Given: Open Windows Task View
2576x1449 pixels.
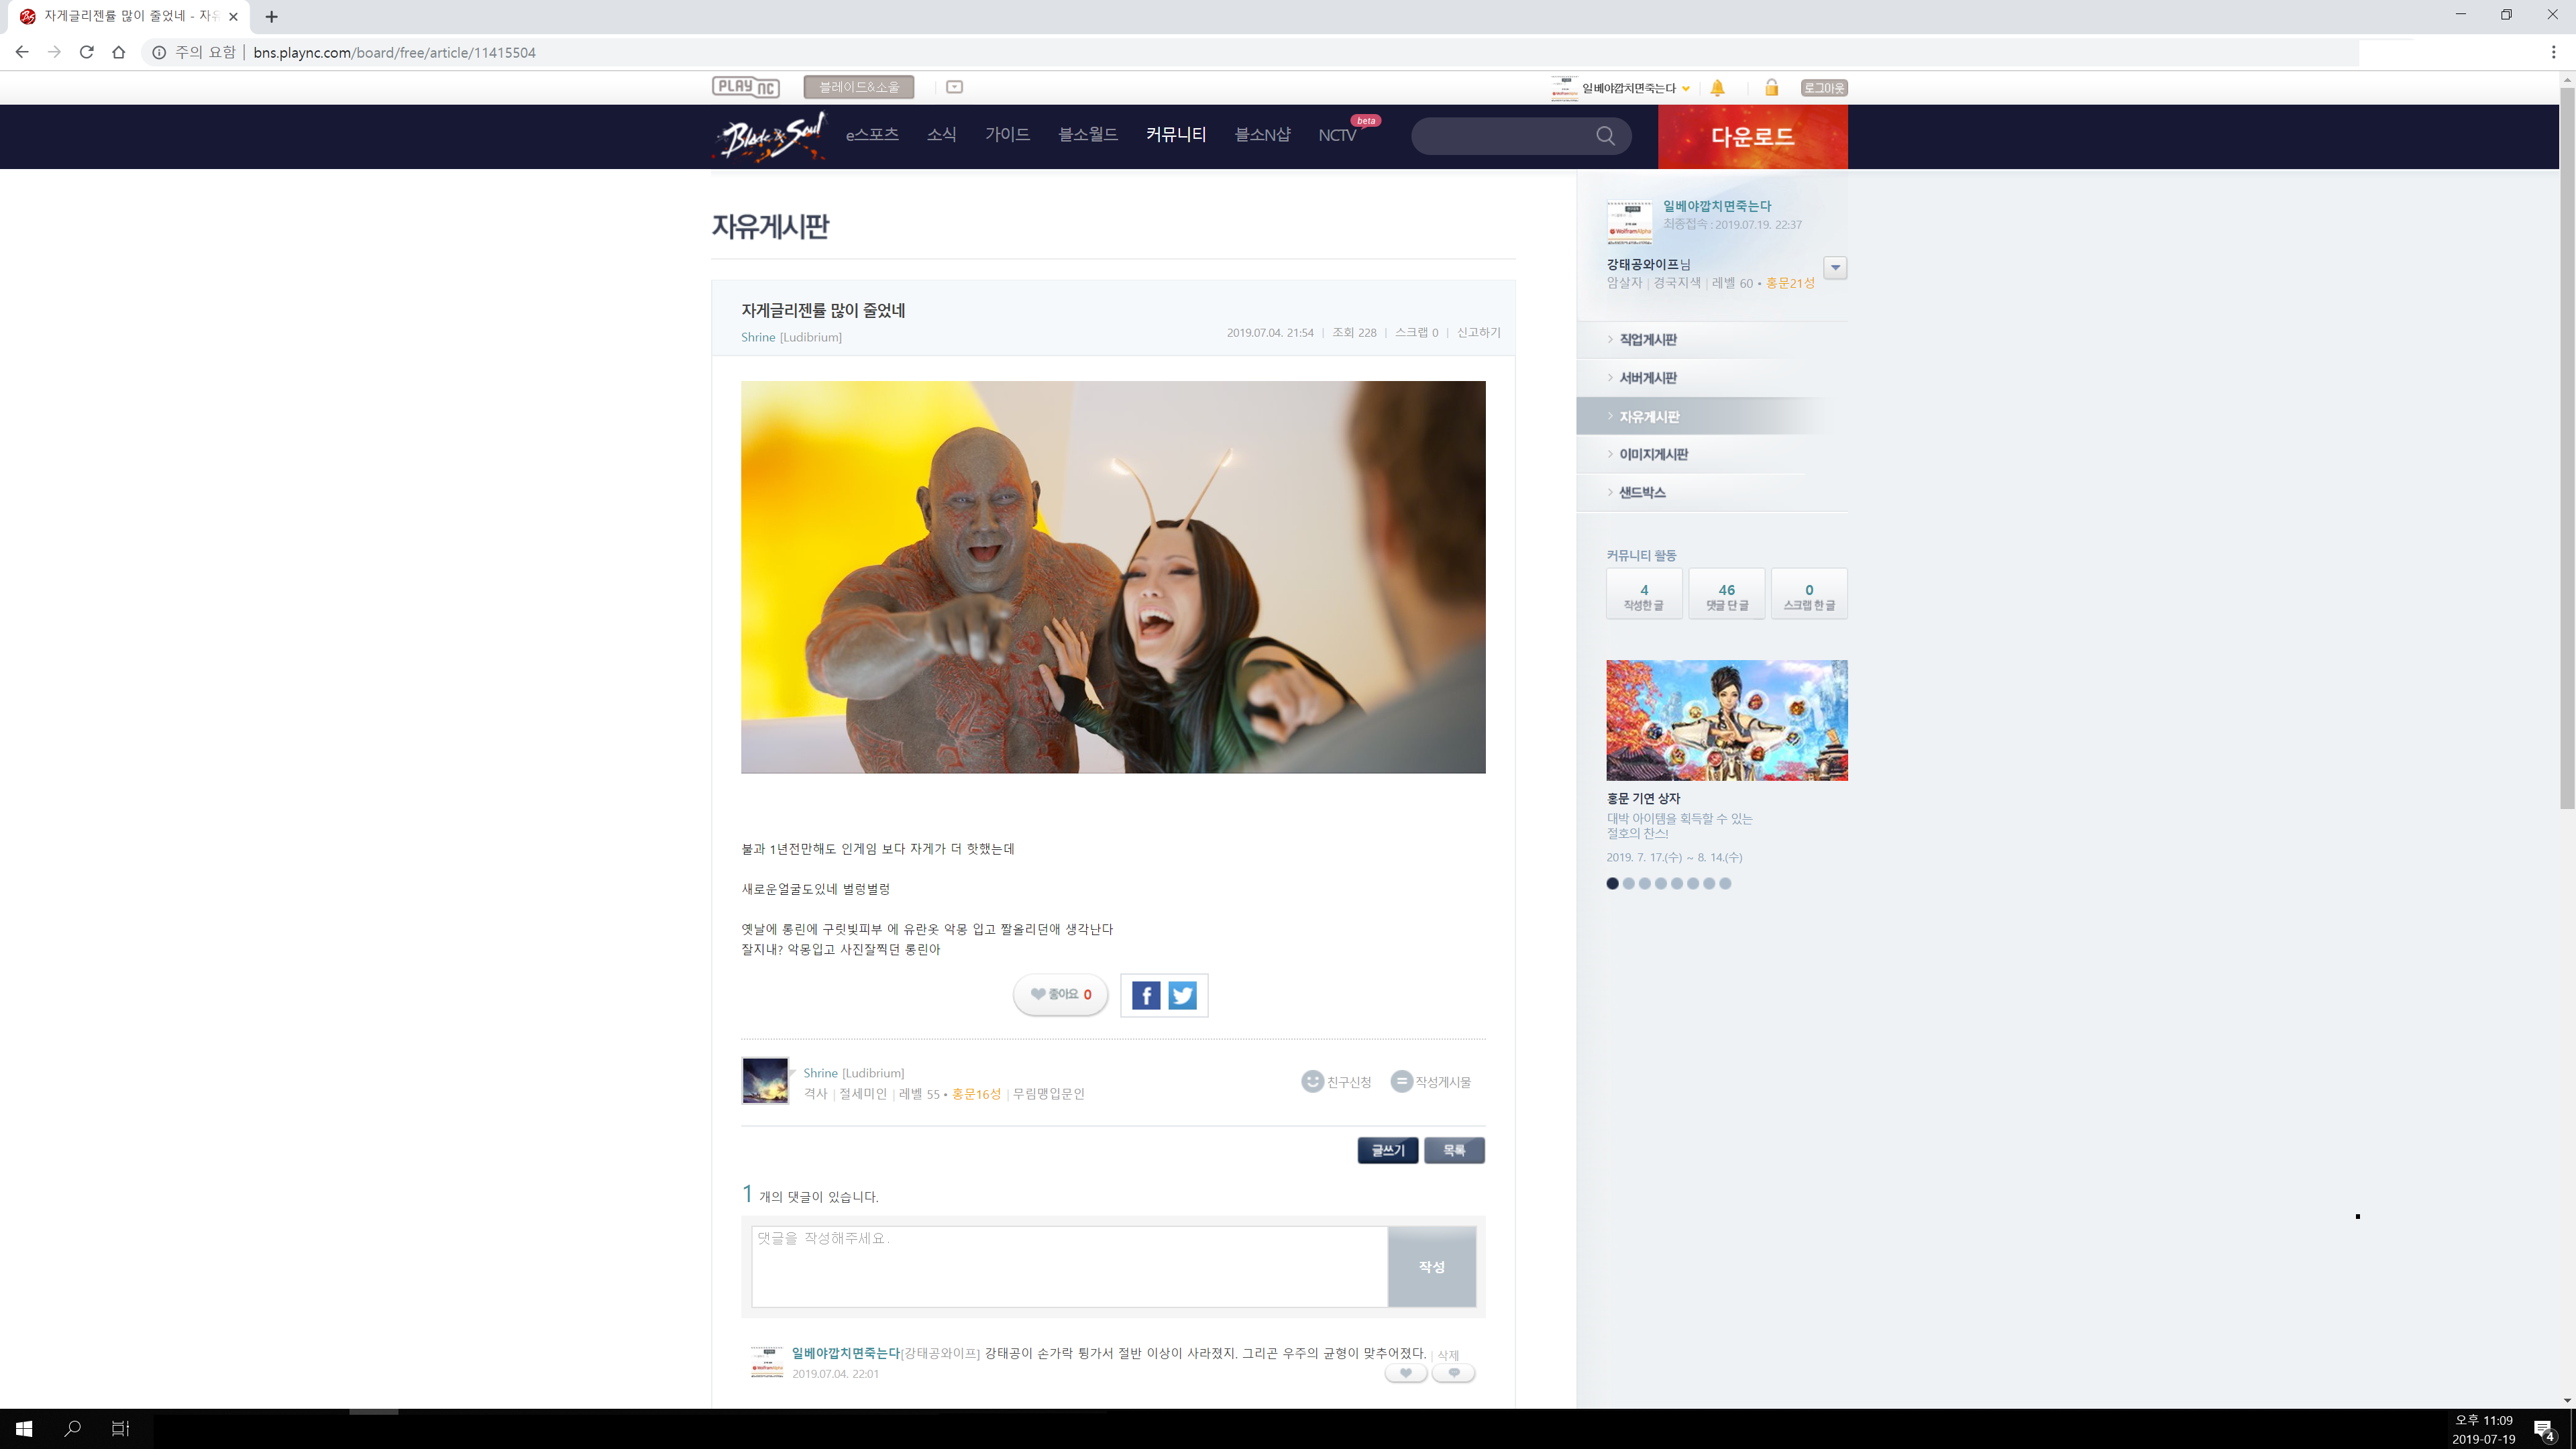Looking at the screenshot, I should coord(120,1429).
